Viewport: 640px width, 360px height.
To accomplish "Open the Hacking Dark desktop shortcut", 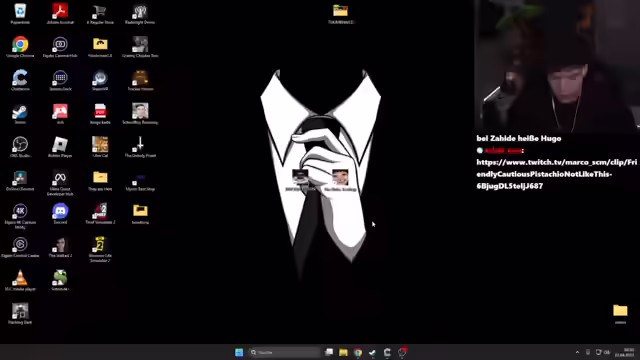I will click(x=20, y=314).
